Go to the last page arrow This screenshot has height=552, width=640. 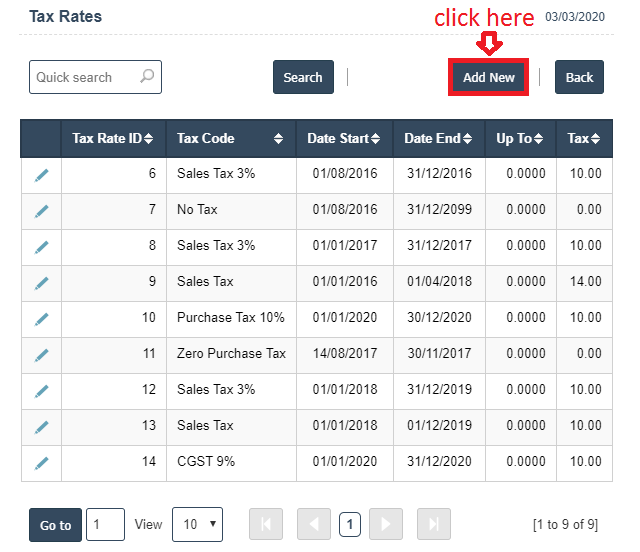pos(433,525)
